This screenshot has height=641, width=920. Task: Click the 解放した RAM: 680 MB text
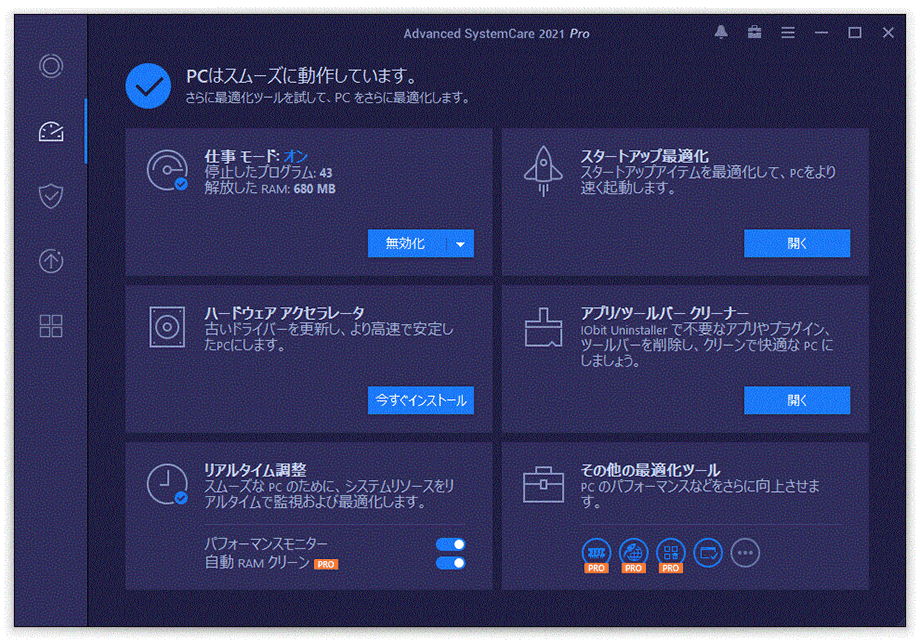[270, 188]
